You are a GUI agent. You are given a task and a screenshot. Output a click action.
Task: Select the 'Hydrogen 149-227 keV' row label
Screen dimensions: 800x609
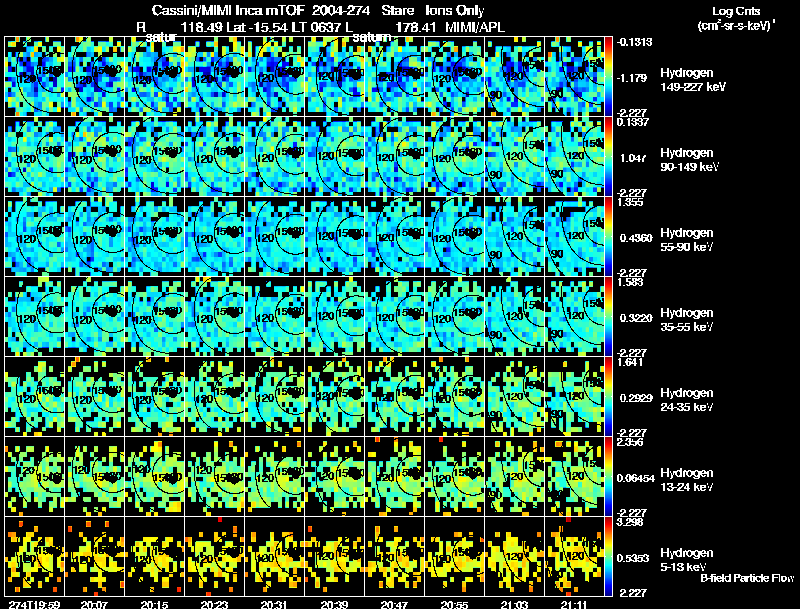[693, 80]
